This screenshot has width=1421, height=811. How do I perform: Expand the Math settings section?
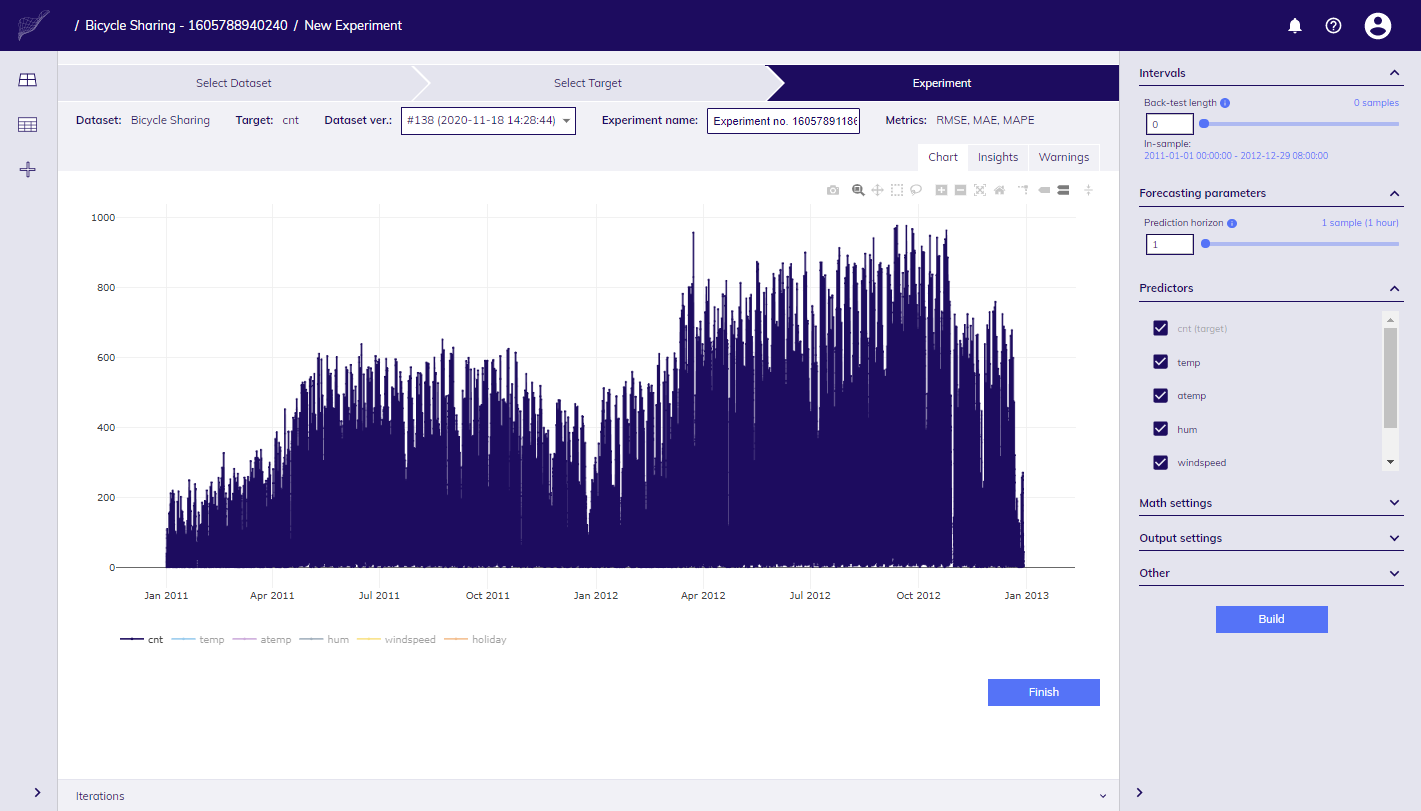point(1395,503)
